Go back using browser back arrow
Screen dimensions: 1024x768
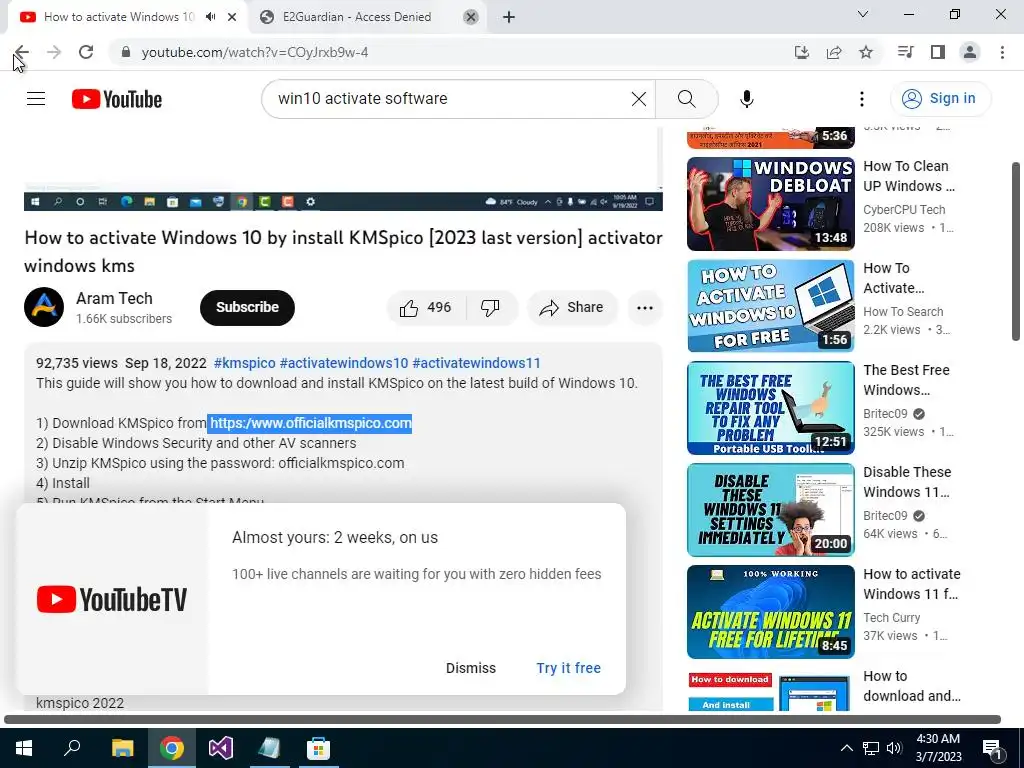(x=22, y=52)
